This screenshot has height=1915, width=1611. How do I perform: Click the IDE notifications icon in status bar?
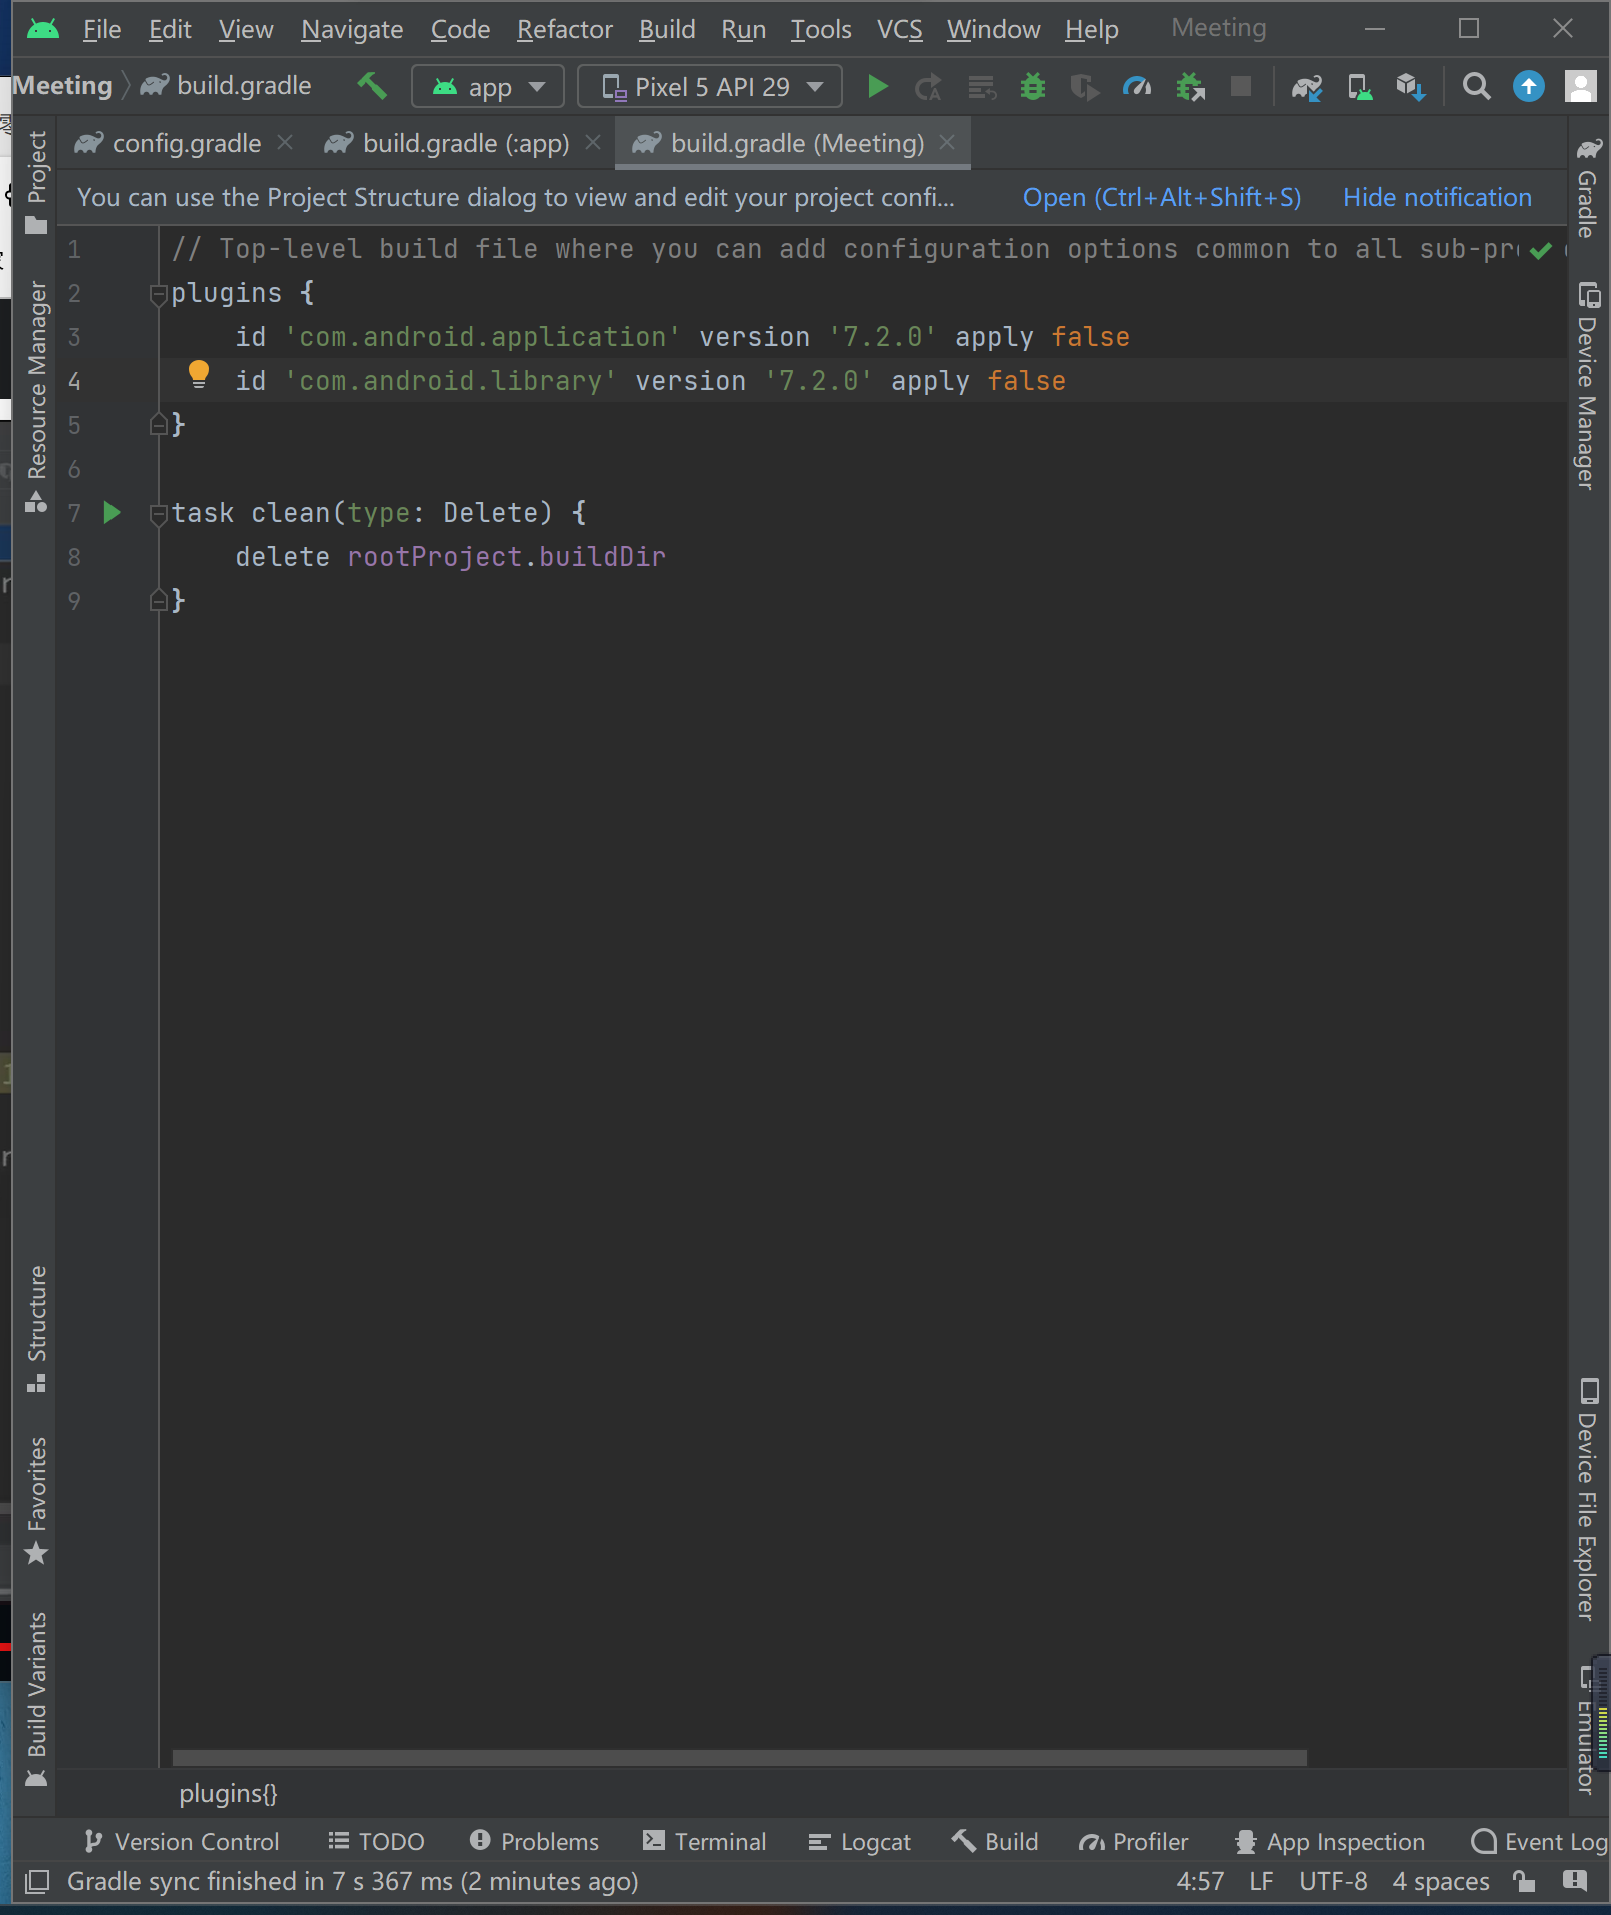(1575, 1881)
